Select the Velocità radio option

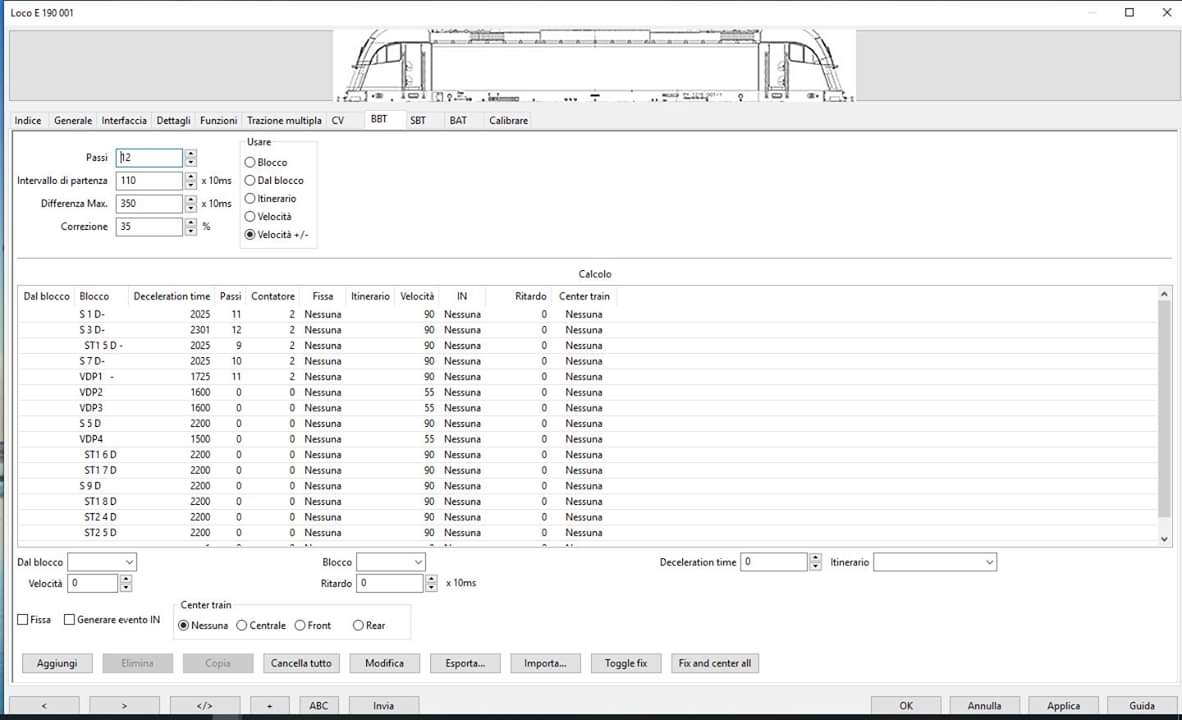[x=250, y=217]
